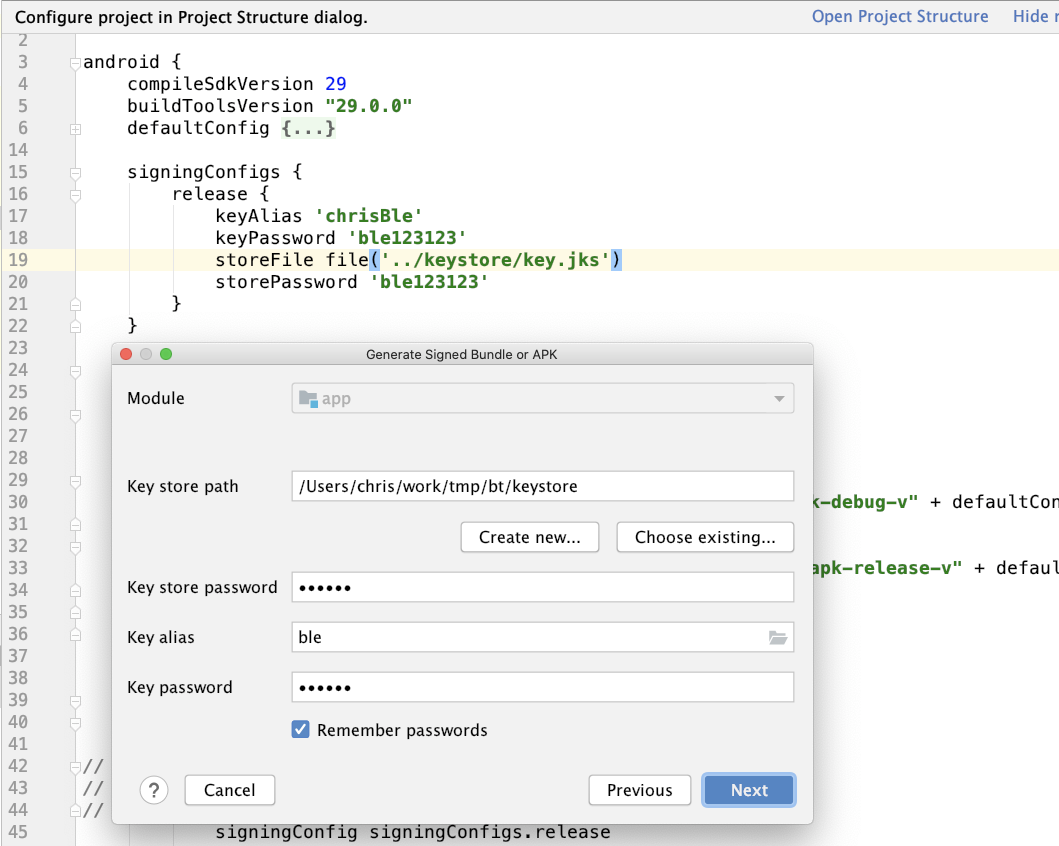Click storePassword 'ble123123' string
Viewport: 1059px width, 846px height.
click(429, 282)
